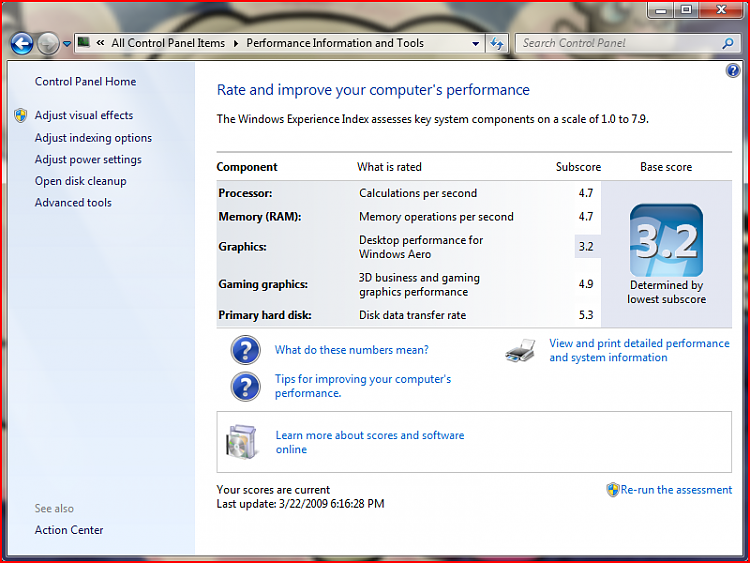750x563 pixels.
Task: Refresh the page with the refresh icon
Action: 497,44
